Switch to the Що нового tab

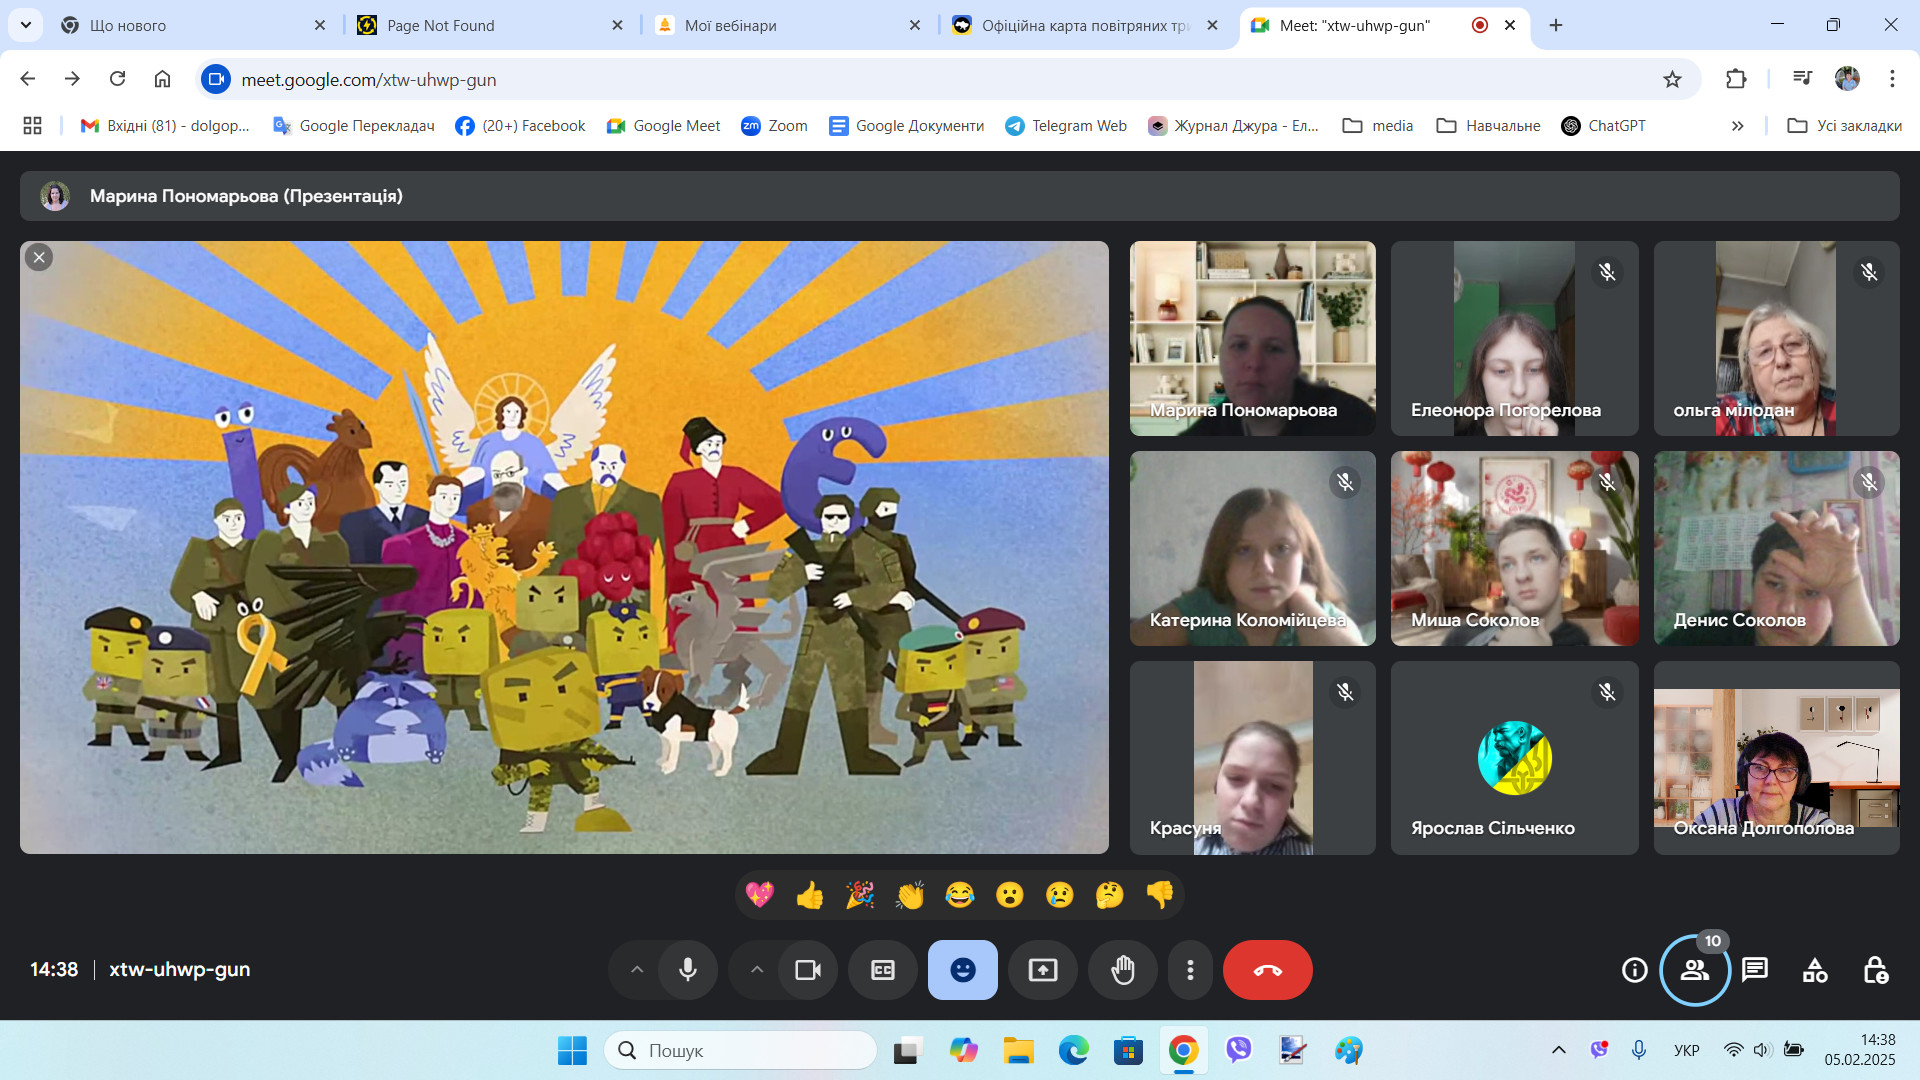195,25
